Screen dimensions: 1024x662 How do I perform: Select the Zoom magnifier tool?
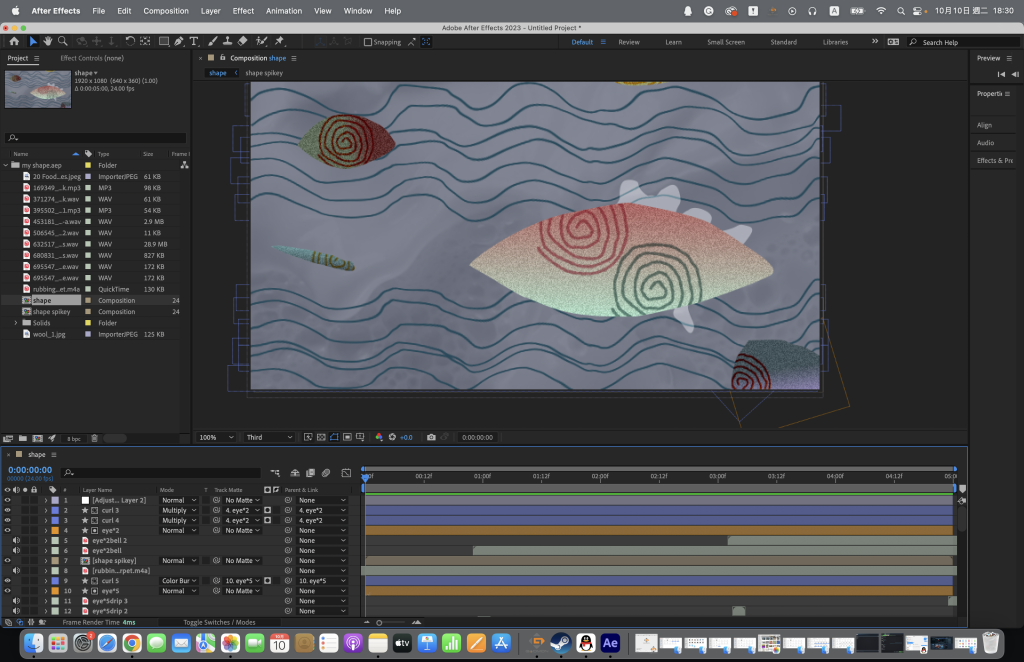point(63,42)
